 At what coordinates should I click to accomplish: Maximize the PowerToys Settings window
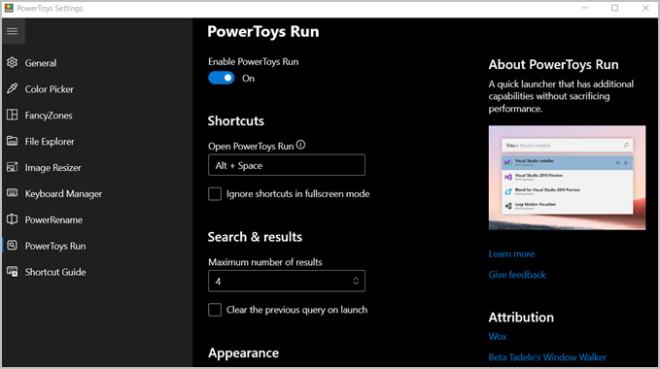[x=615, y=8]
